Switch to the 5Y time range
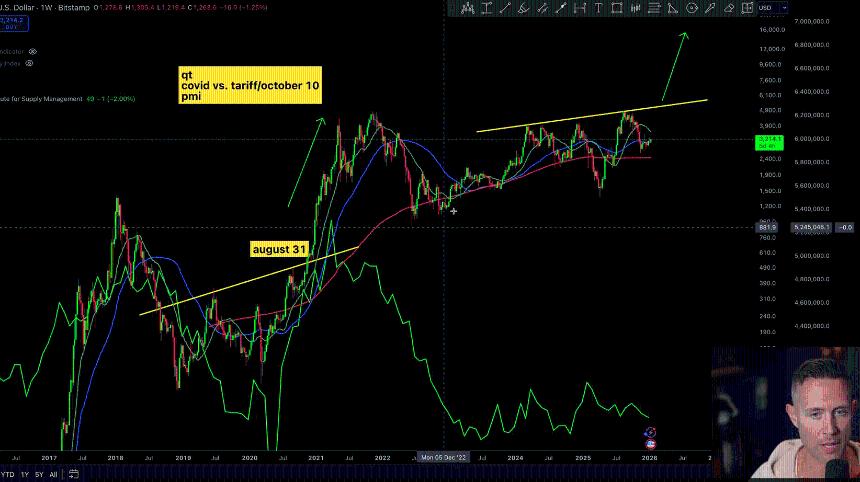Image resolution: width=860 pixels, height=482 pixels. [38, 475]
